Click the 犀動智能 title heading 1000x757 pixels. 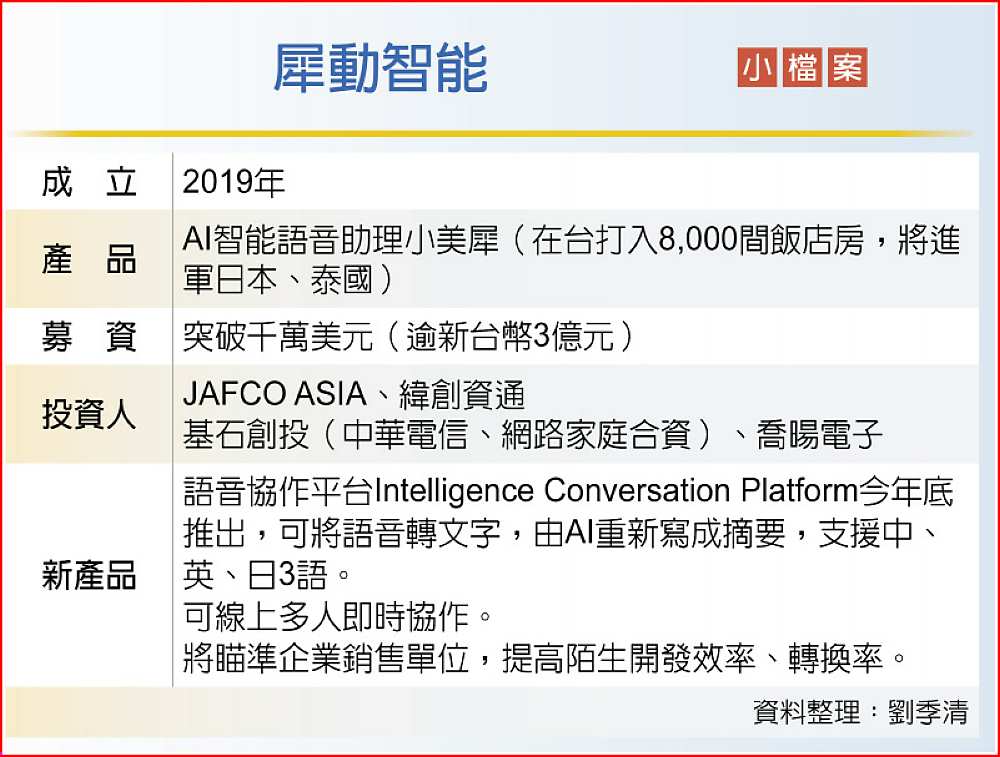tap(380, 70)
